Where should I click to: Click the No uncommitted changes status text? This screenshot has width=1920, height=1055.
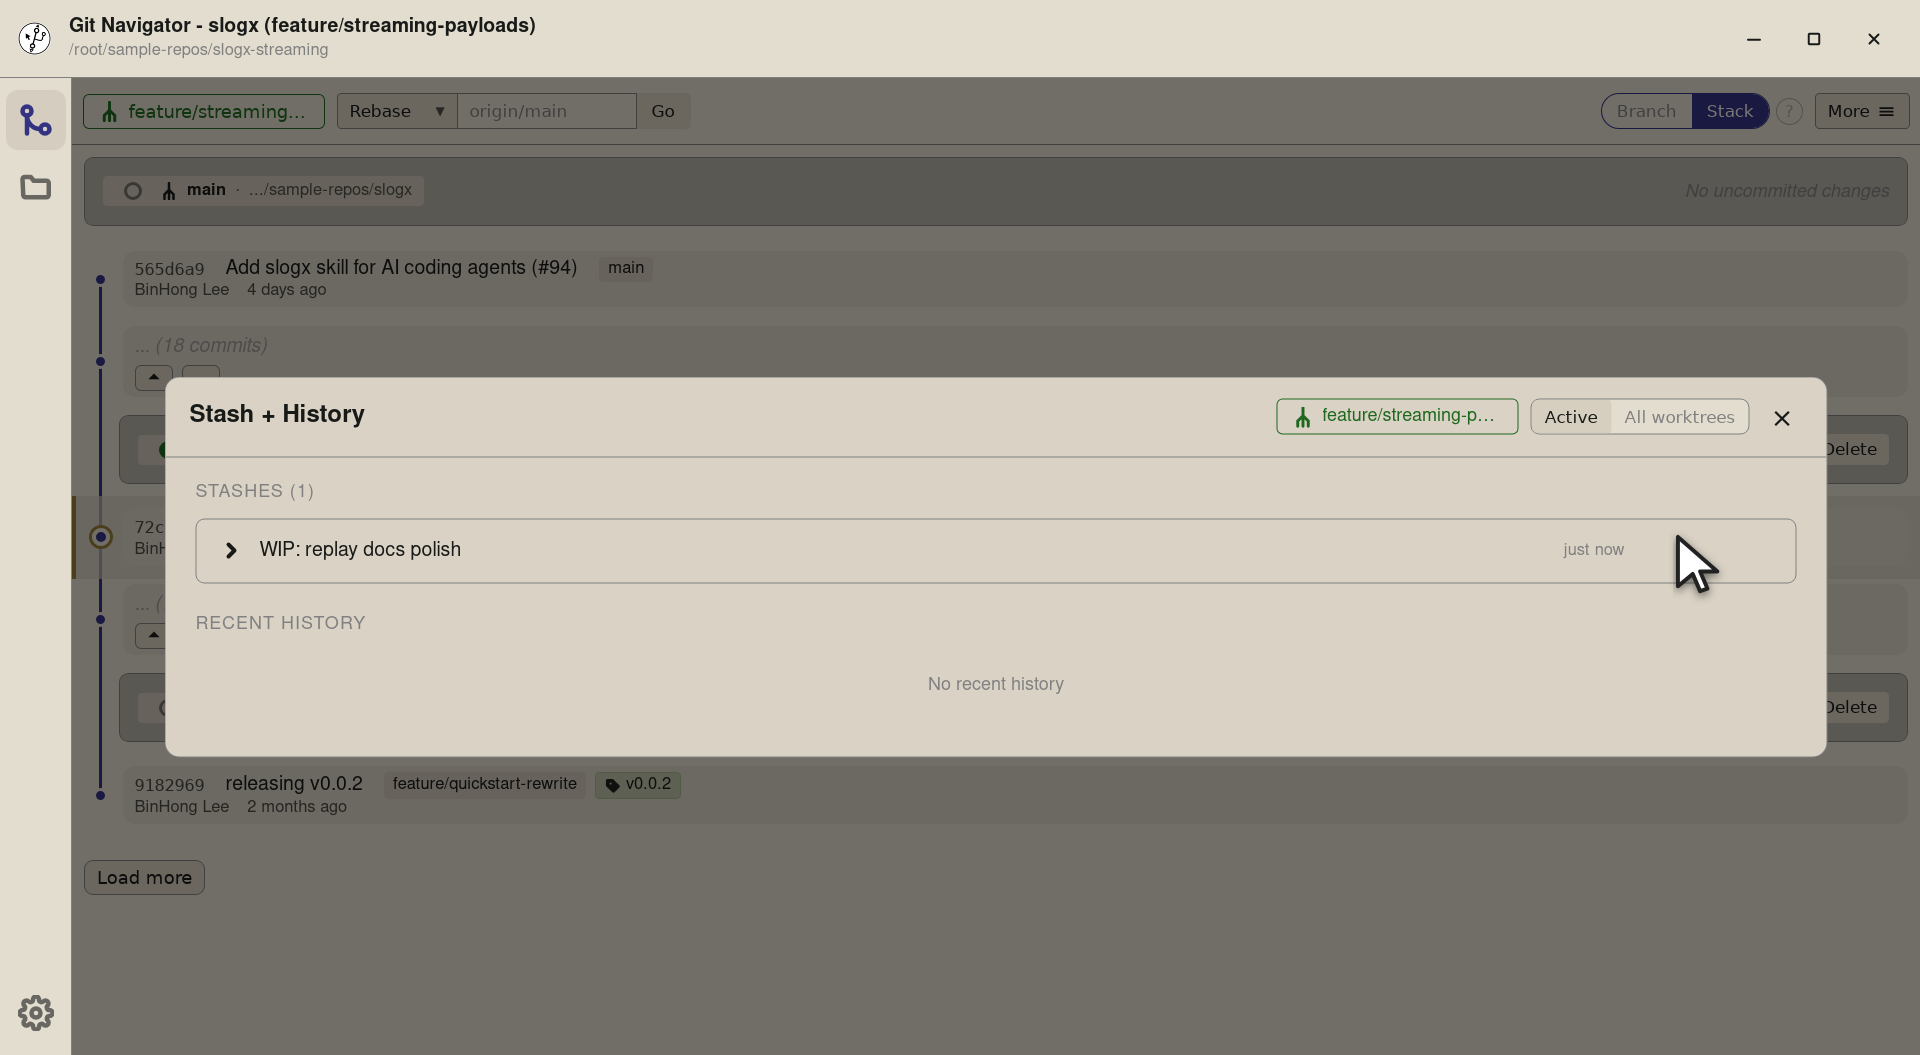pos(1787,191)
